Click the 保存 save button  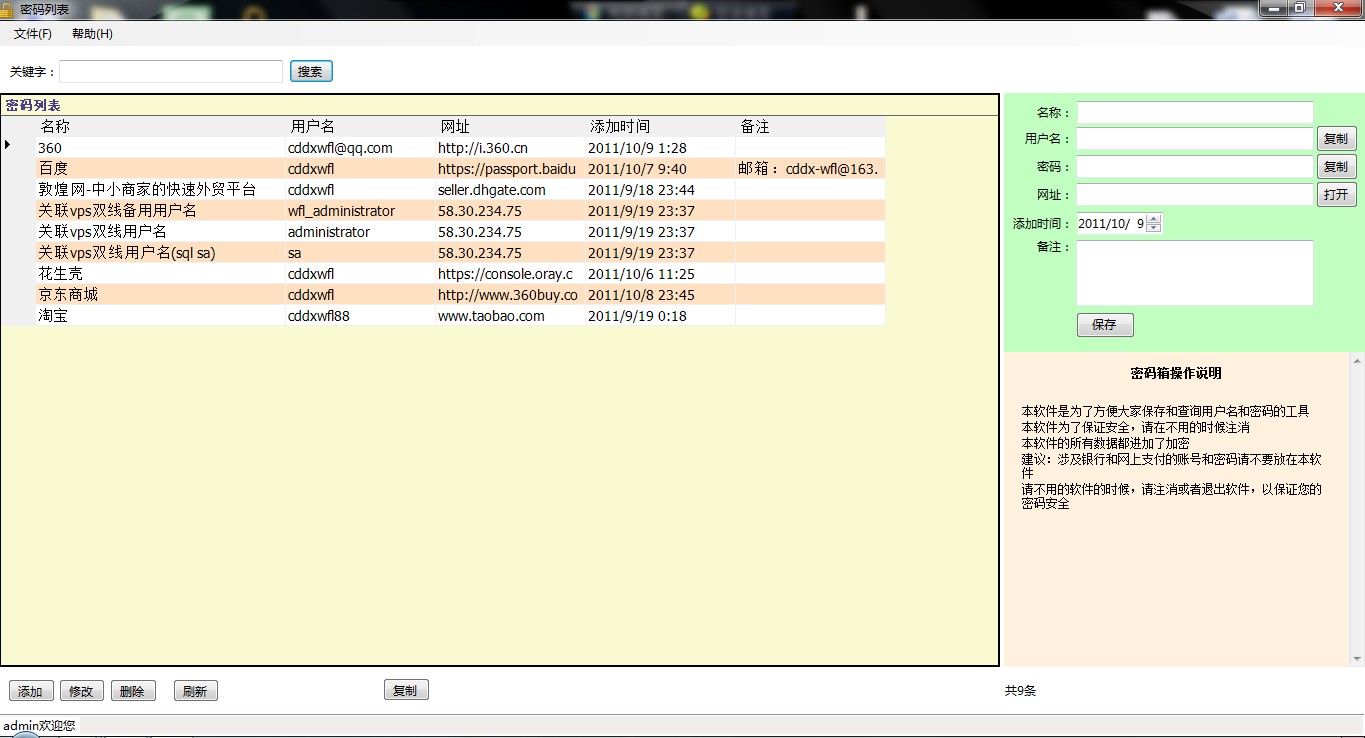(x=1105, y=325)
